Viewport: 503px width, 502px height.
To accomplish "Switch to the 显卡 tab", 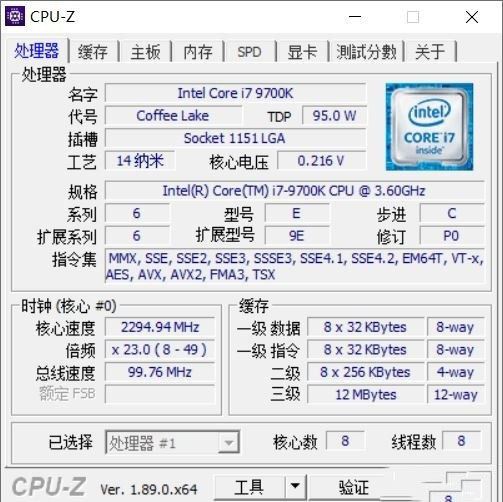I will (302, 52).
